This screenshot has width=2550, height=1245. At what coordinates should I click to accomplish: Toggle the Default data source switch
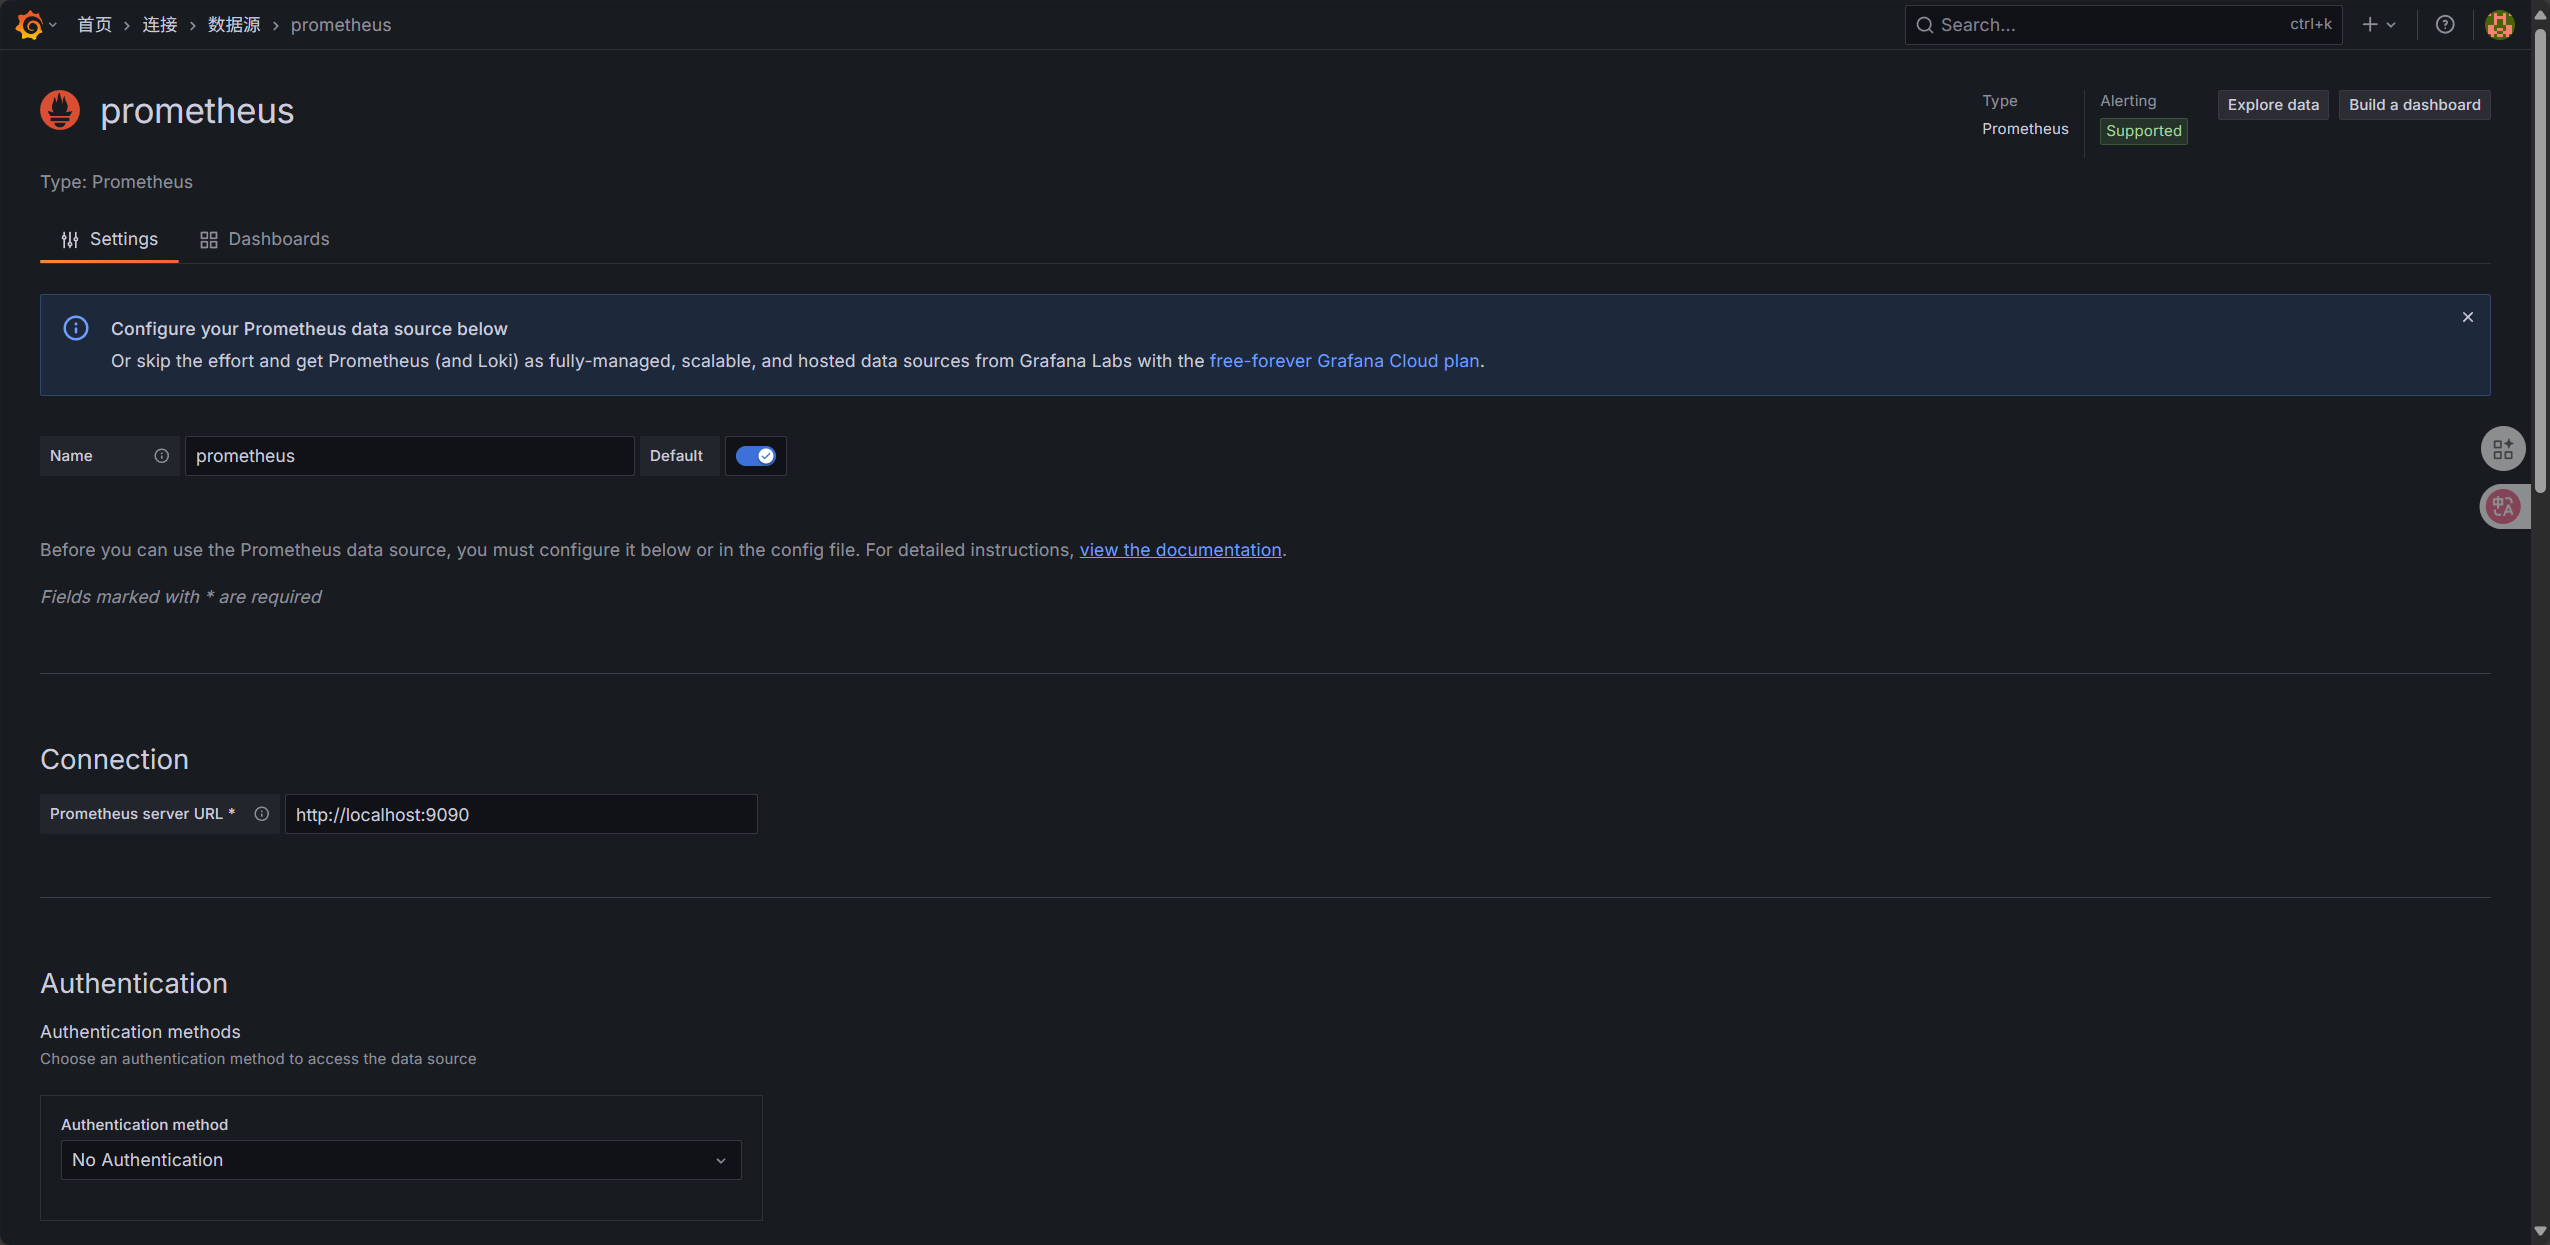(755, 456)
